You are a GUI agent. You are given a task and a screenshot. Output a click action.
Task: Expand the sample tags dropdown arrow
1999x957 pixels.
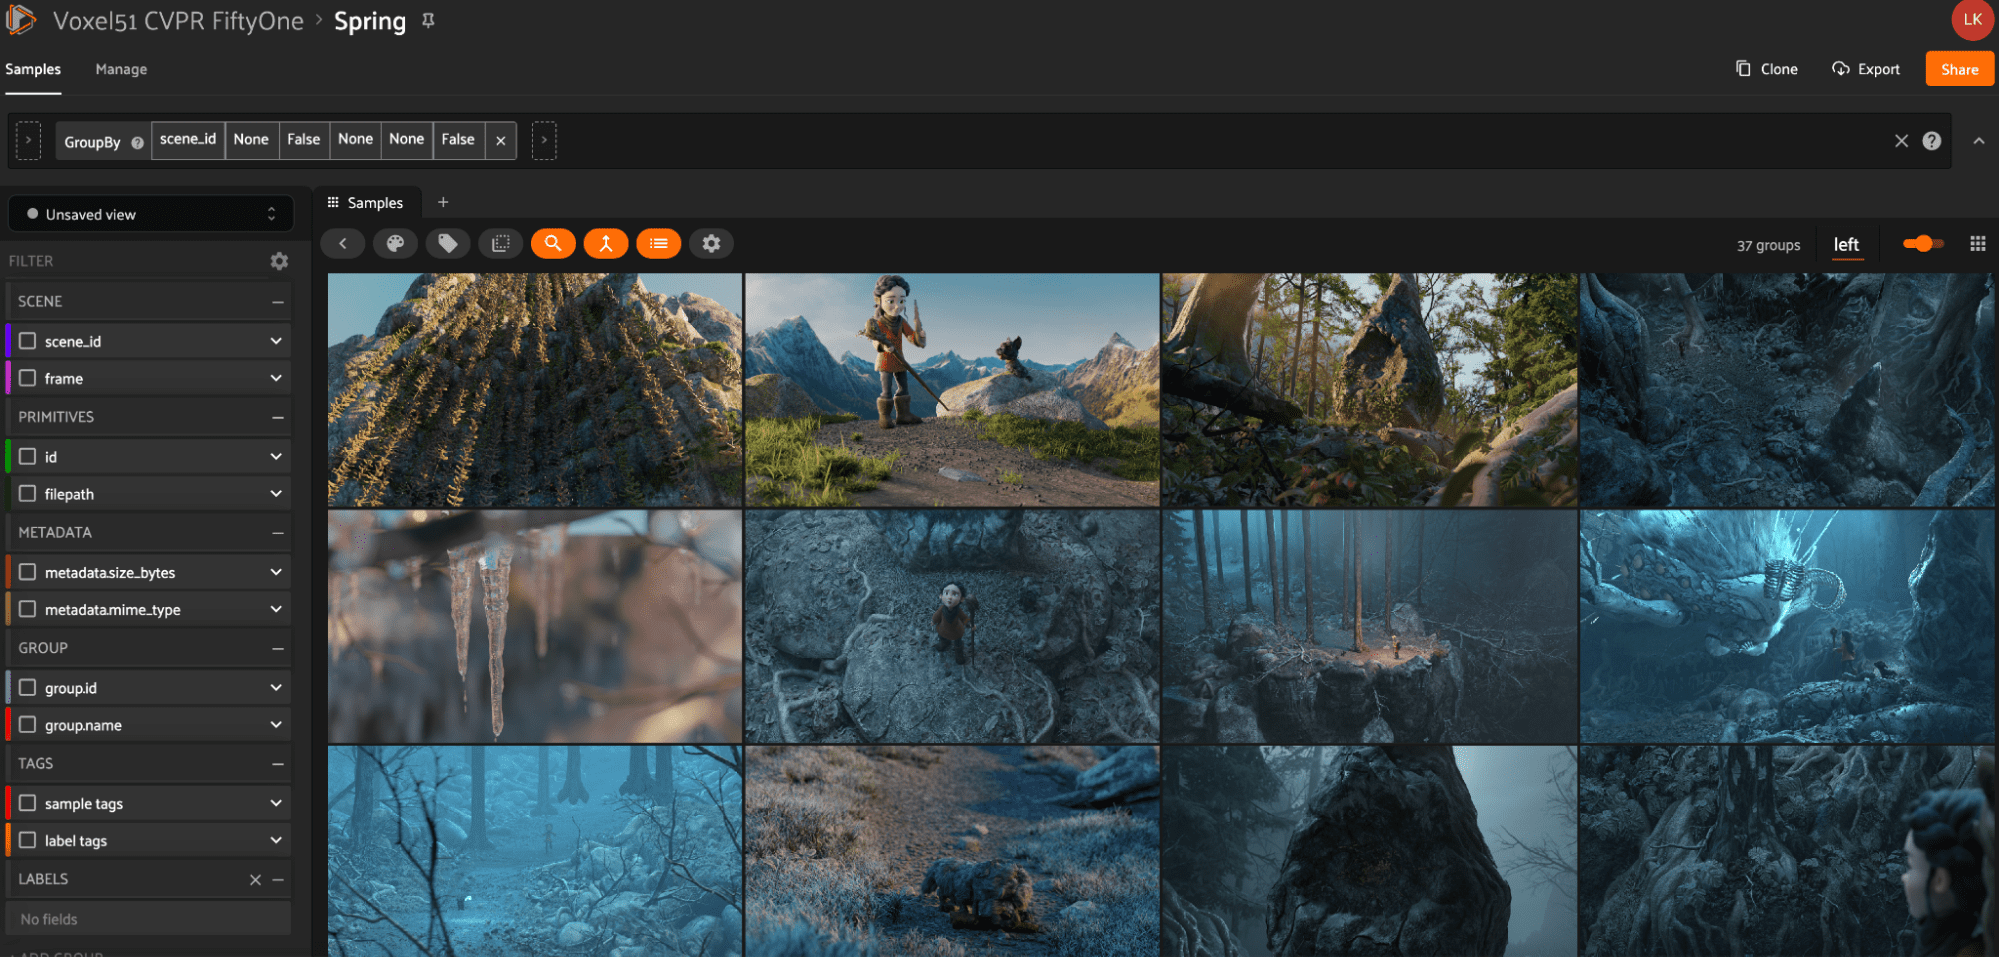click(x=276, y=803)
